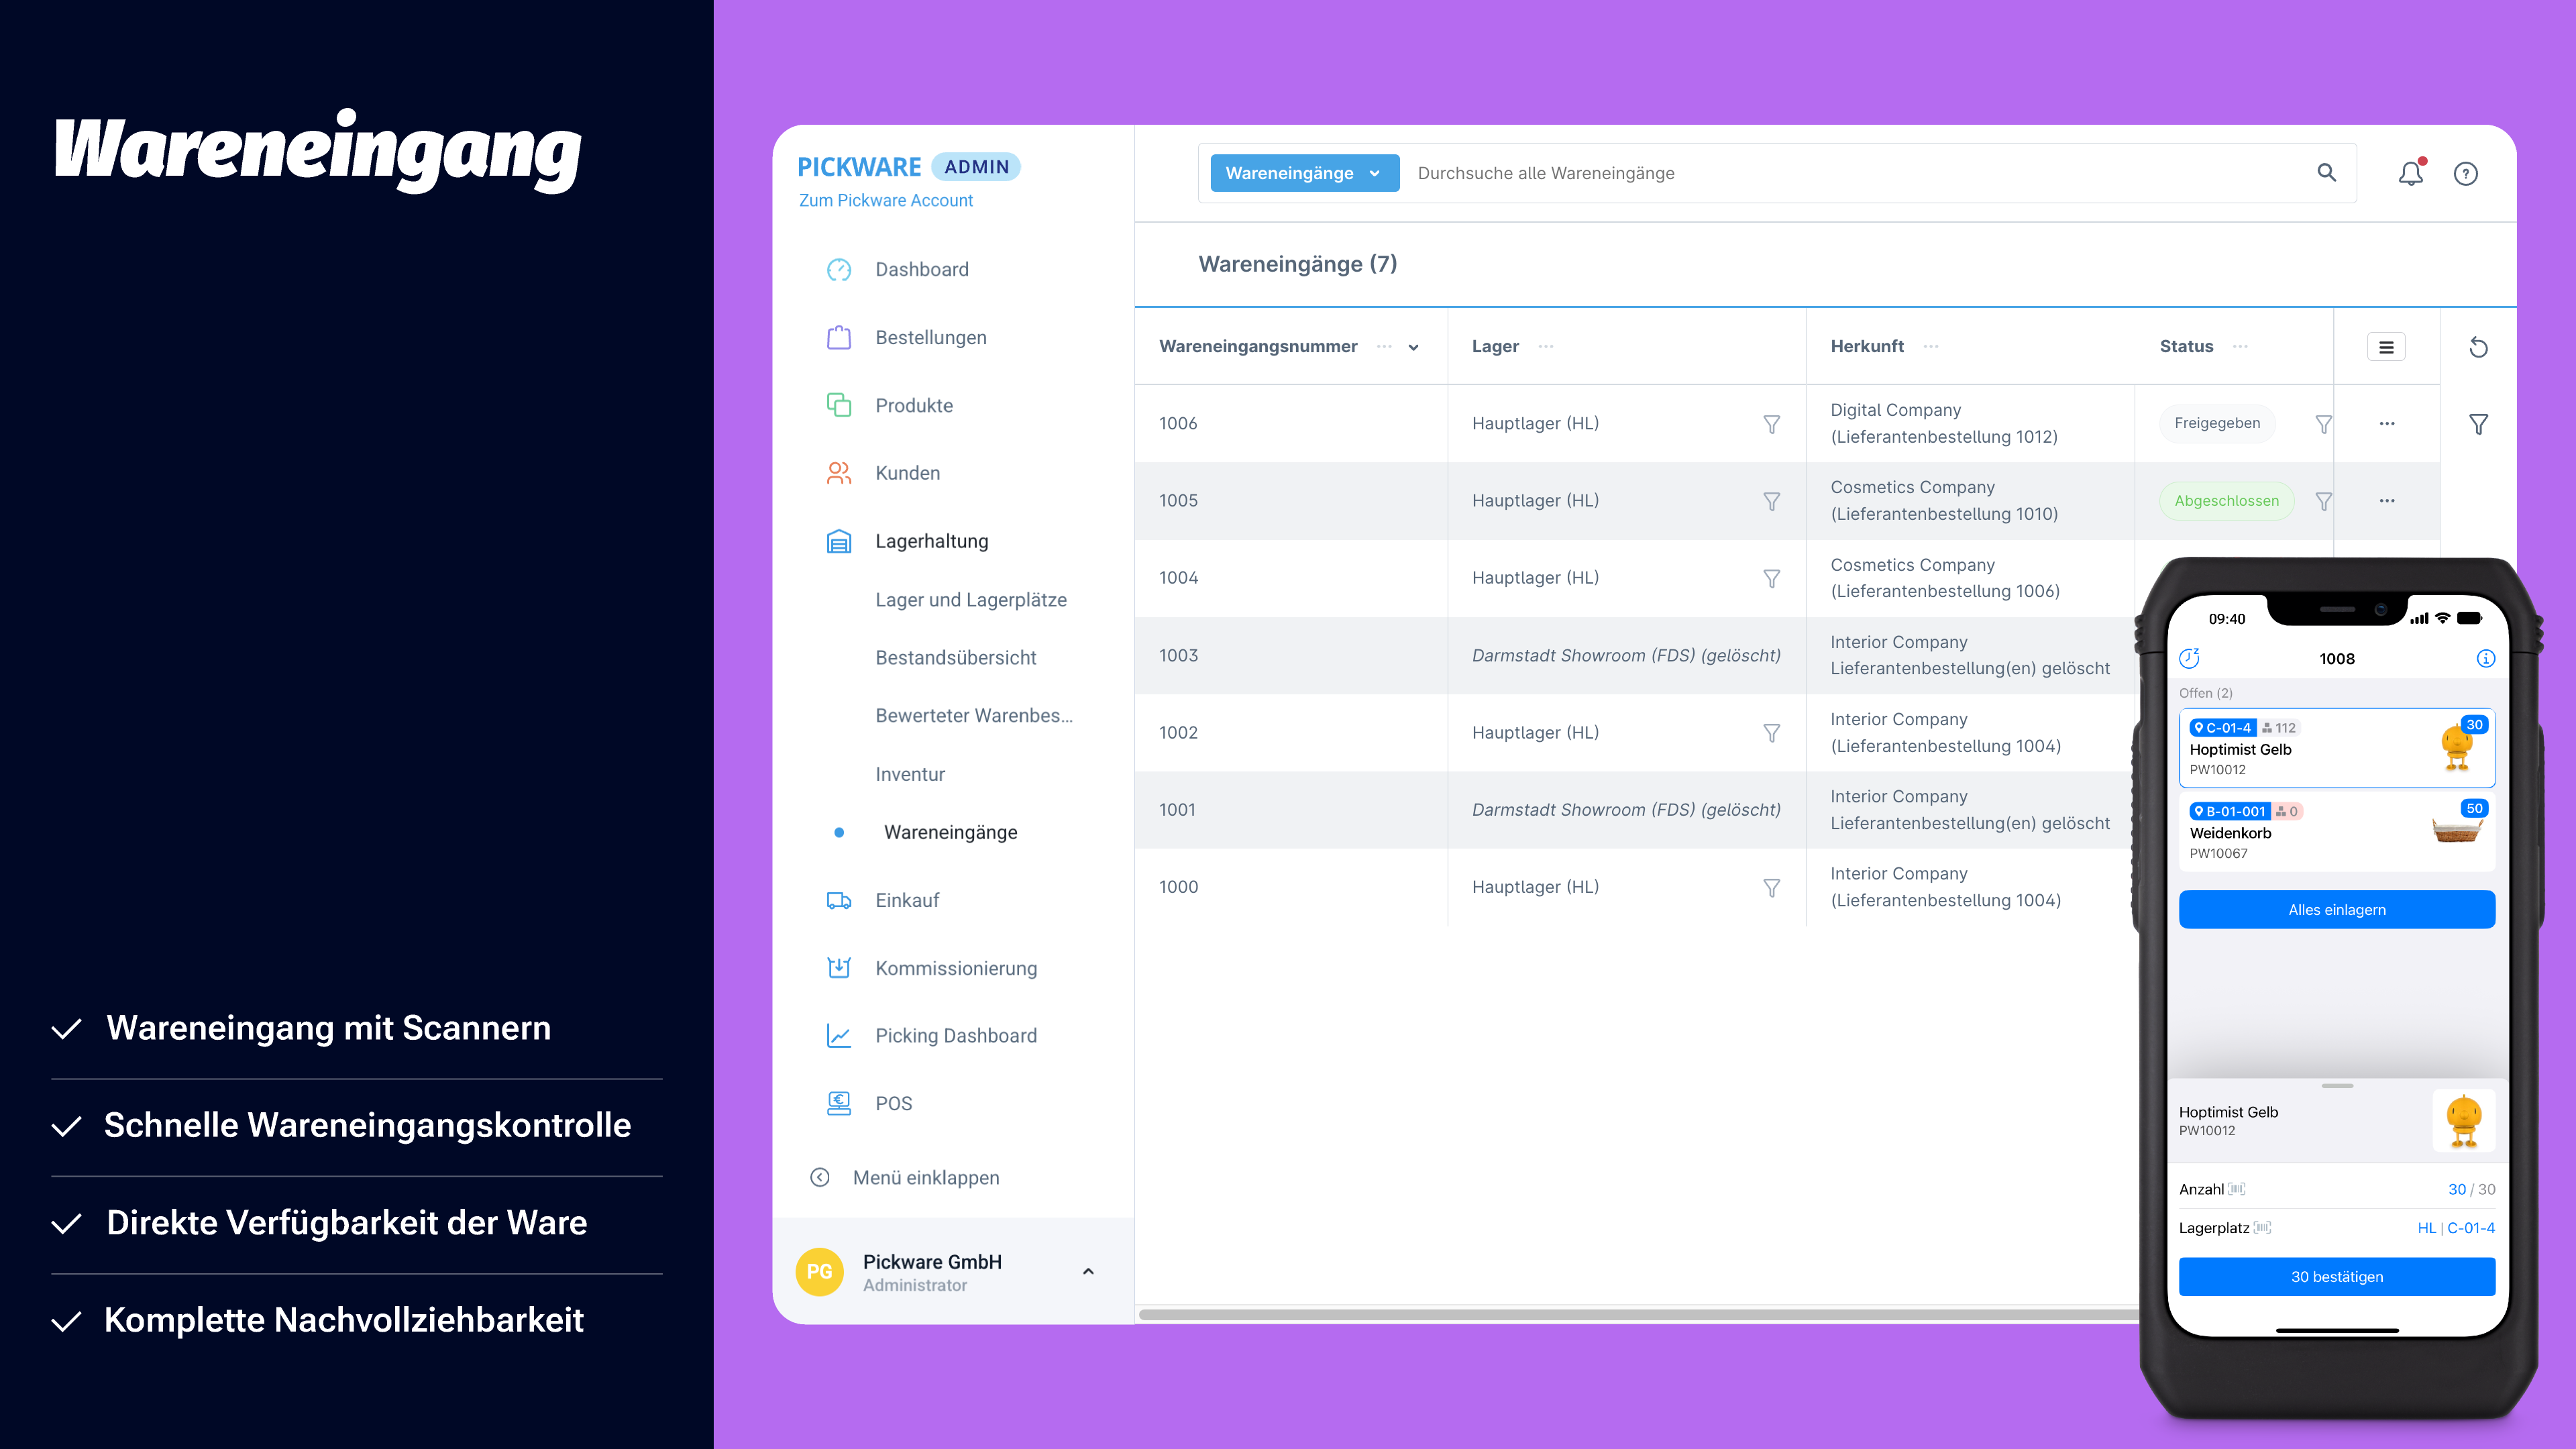This screenshot has height=1449, width=2576.
Task: Tap 30 bestätigen button on phone
Action: tap(2336, 1277)
